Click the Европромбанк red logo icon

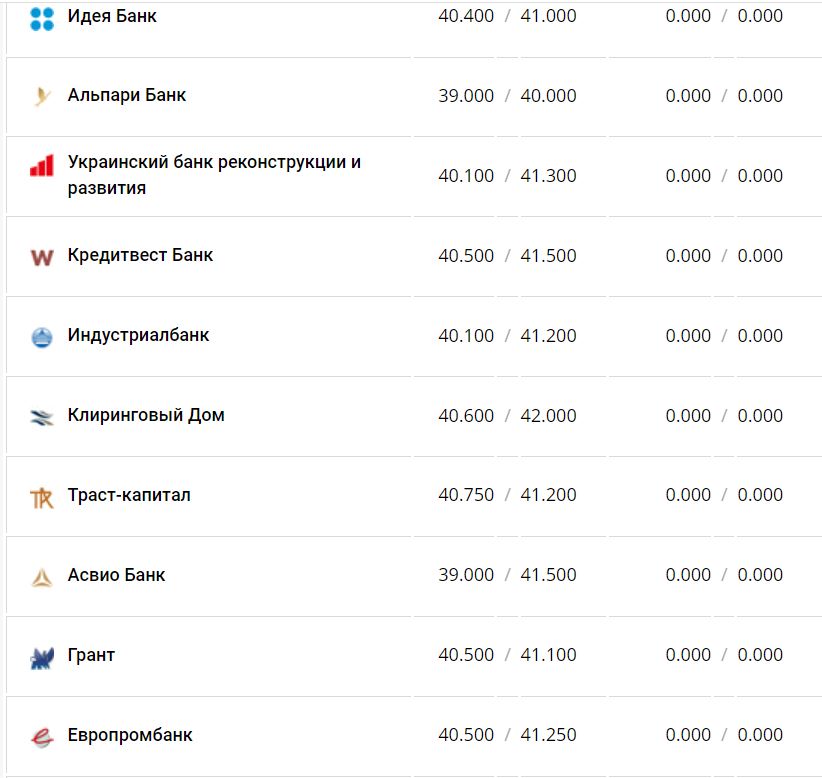pyautogui.click(x=41, y=737)
